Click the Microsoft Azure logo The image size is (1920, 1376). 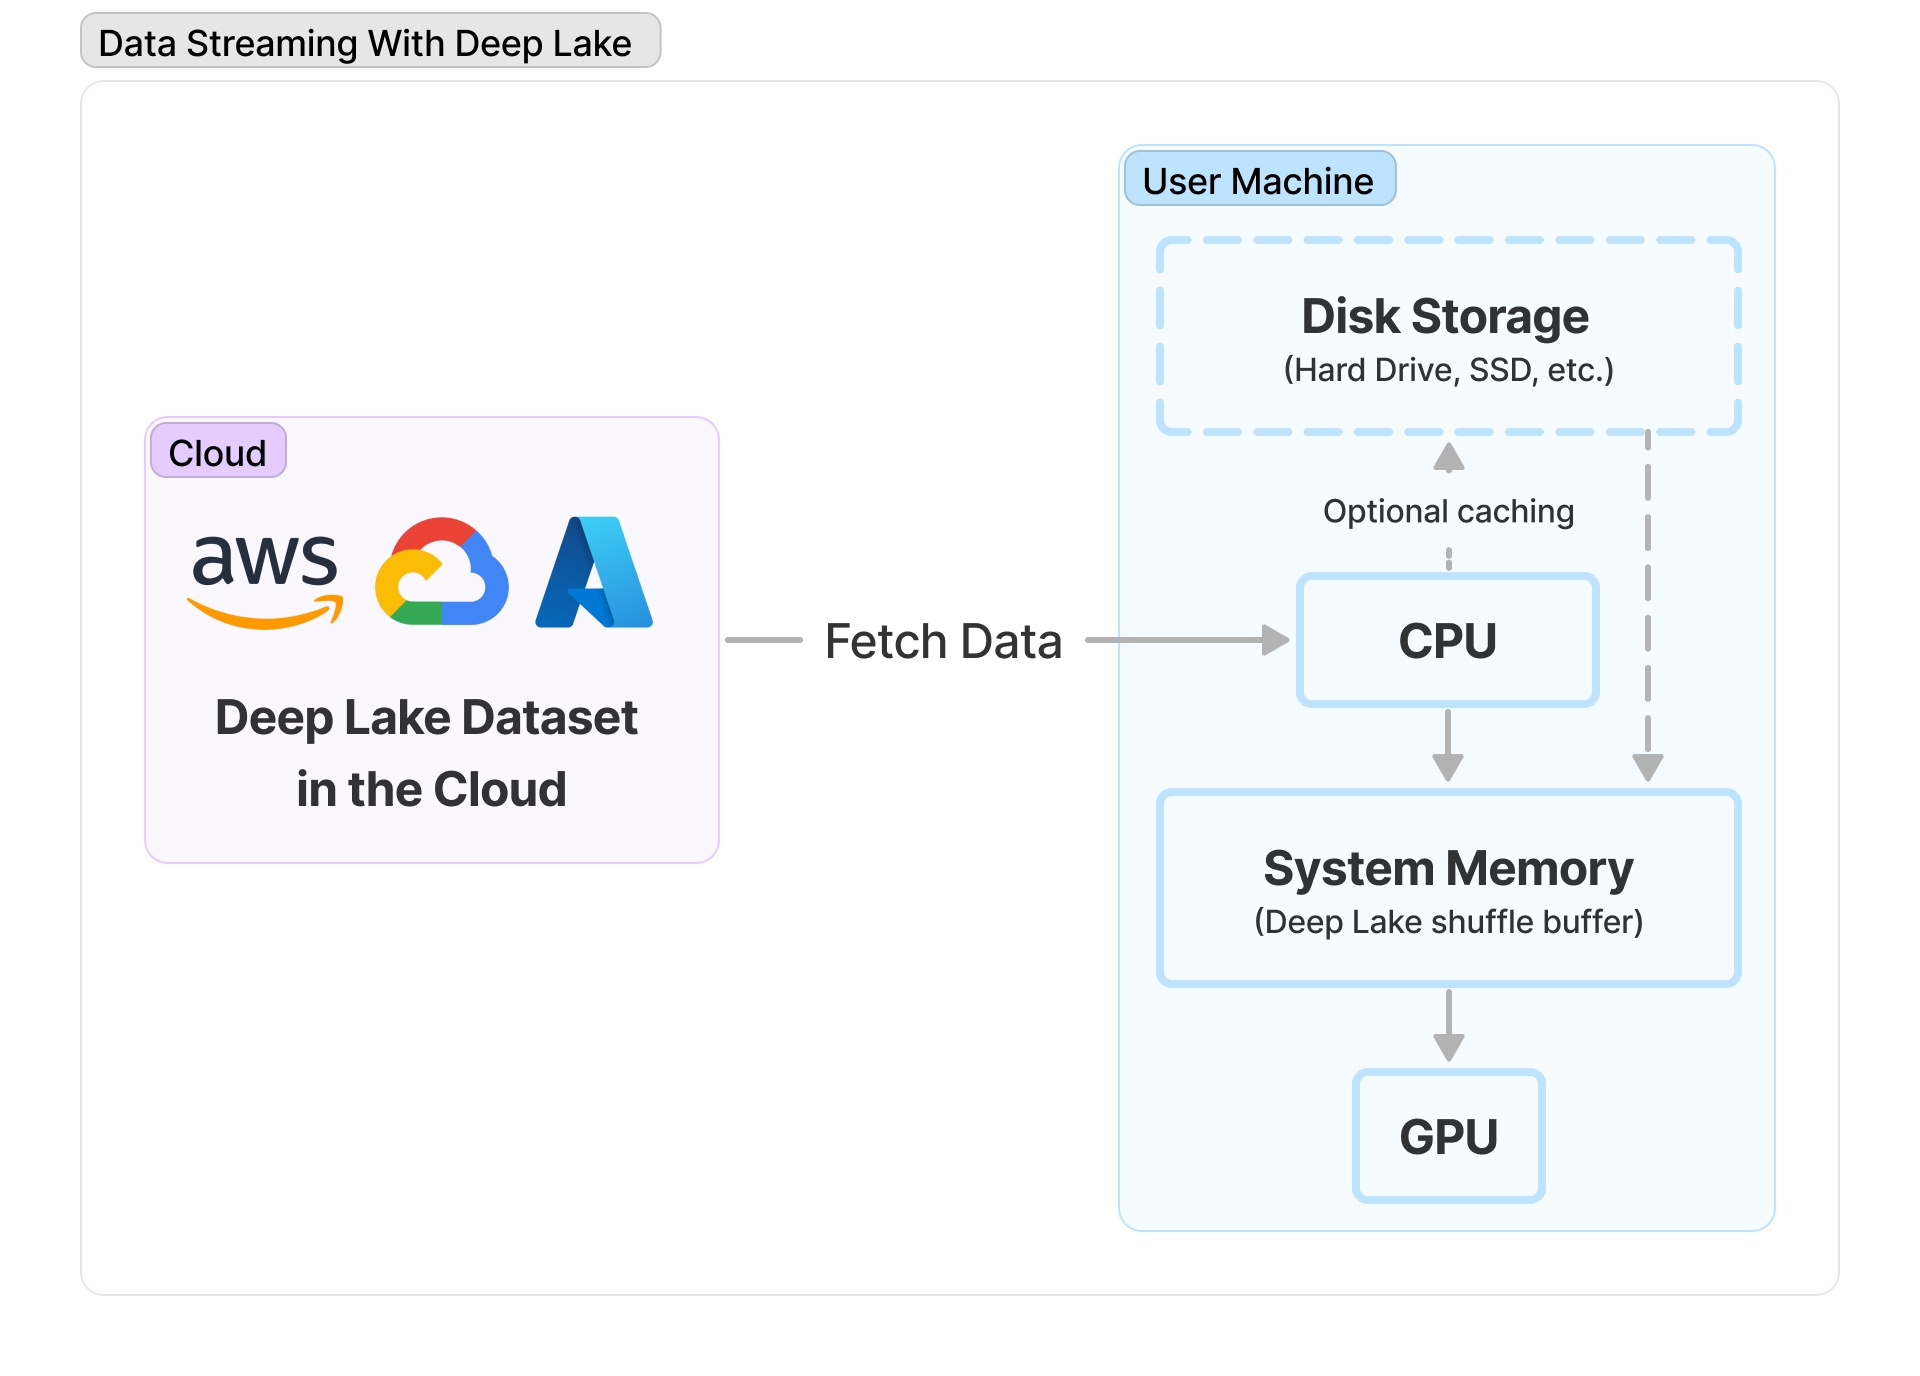click(594, 572)
